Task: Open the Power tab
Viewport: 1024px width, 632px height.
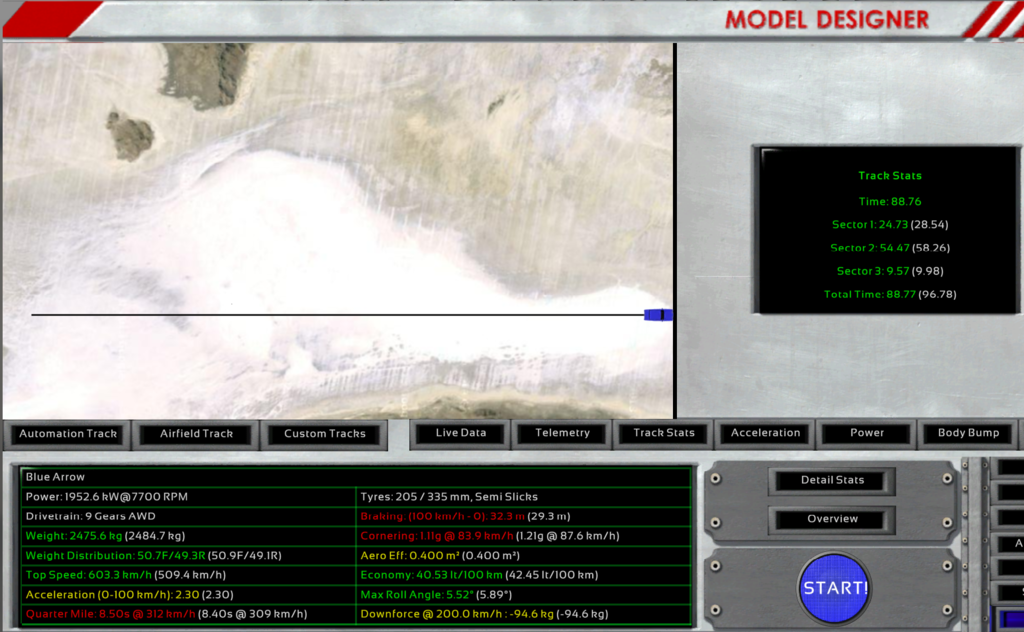Action: point(867,433)
